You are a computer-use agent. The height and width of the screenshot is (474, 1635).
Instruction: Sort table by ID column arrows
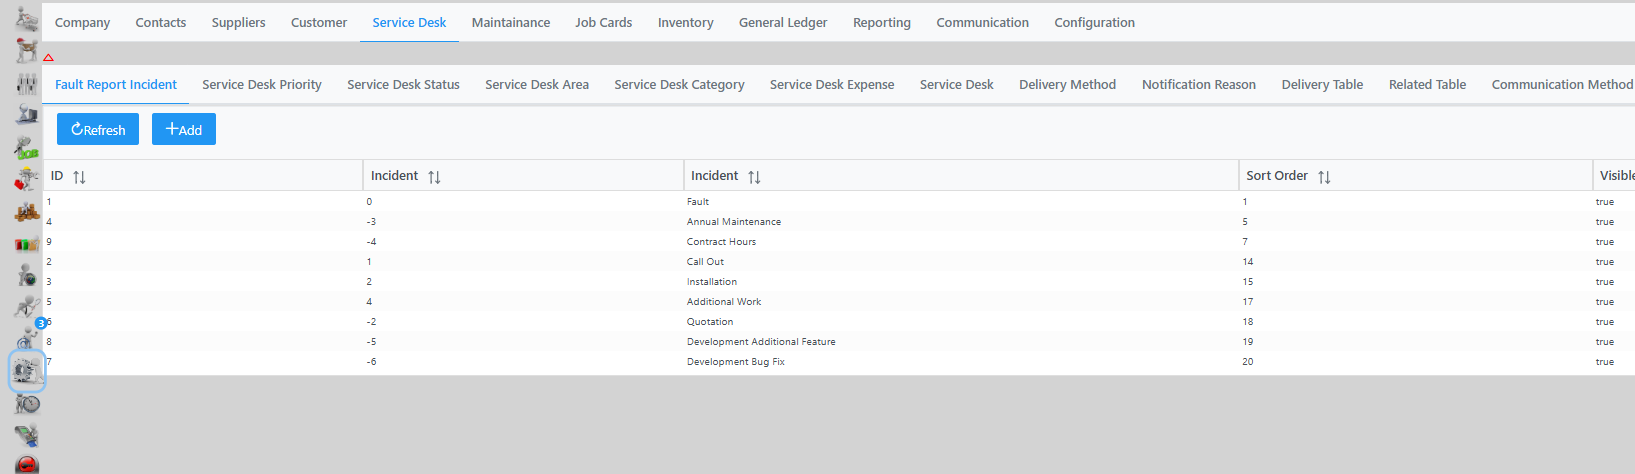click(x=80, y=177)
